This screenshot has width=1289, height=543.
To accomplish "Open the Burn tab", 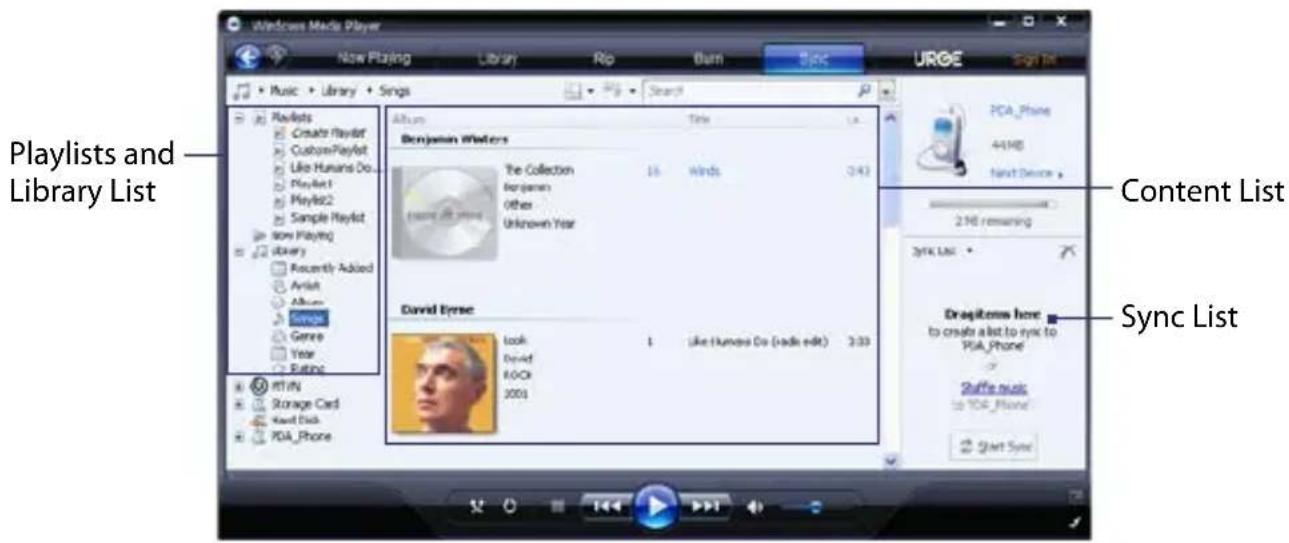I will pos(707,60).
